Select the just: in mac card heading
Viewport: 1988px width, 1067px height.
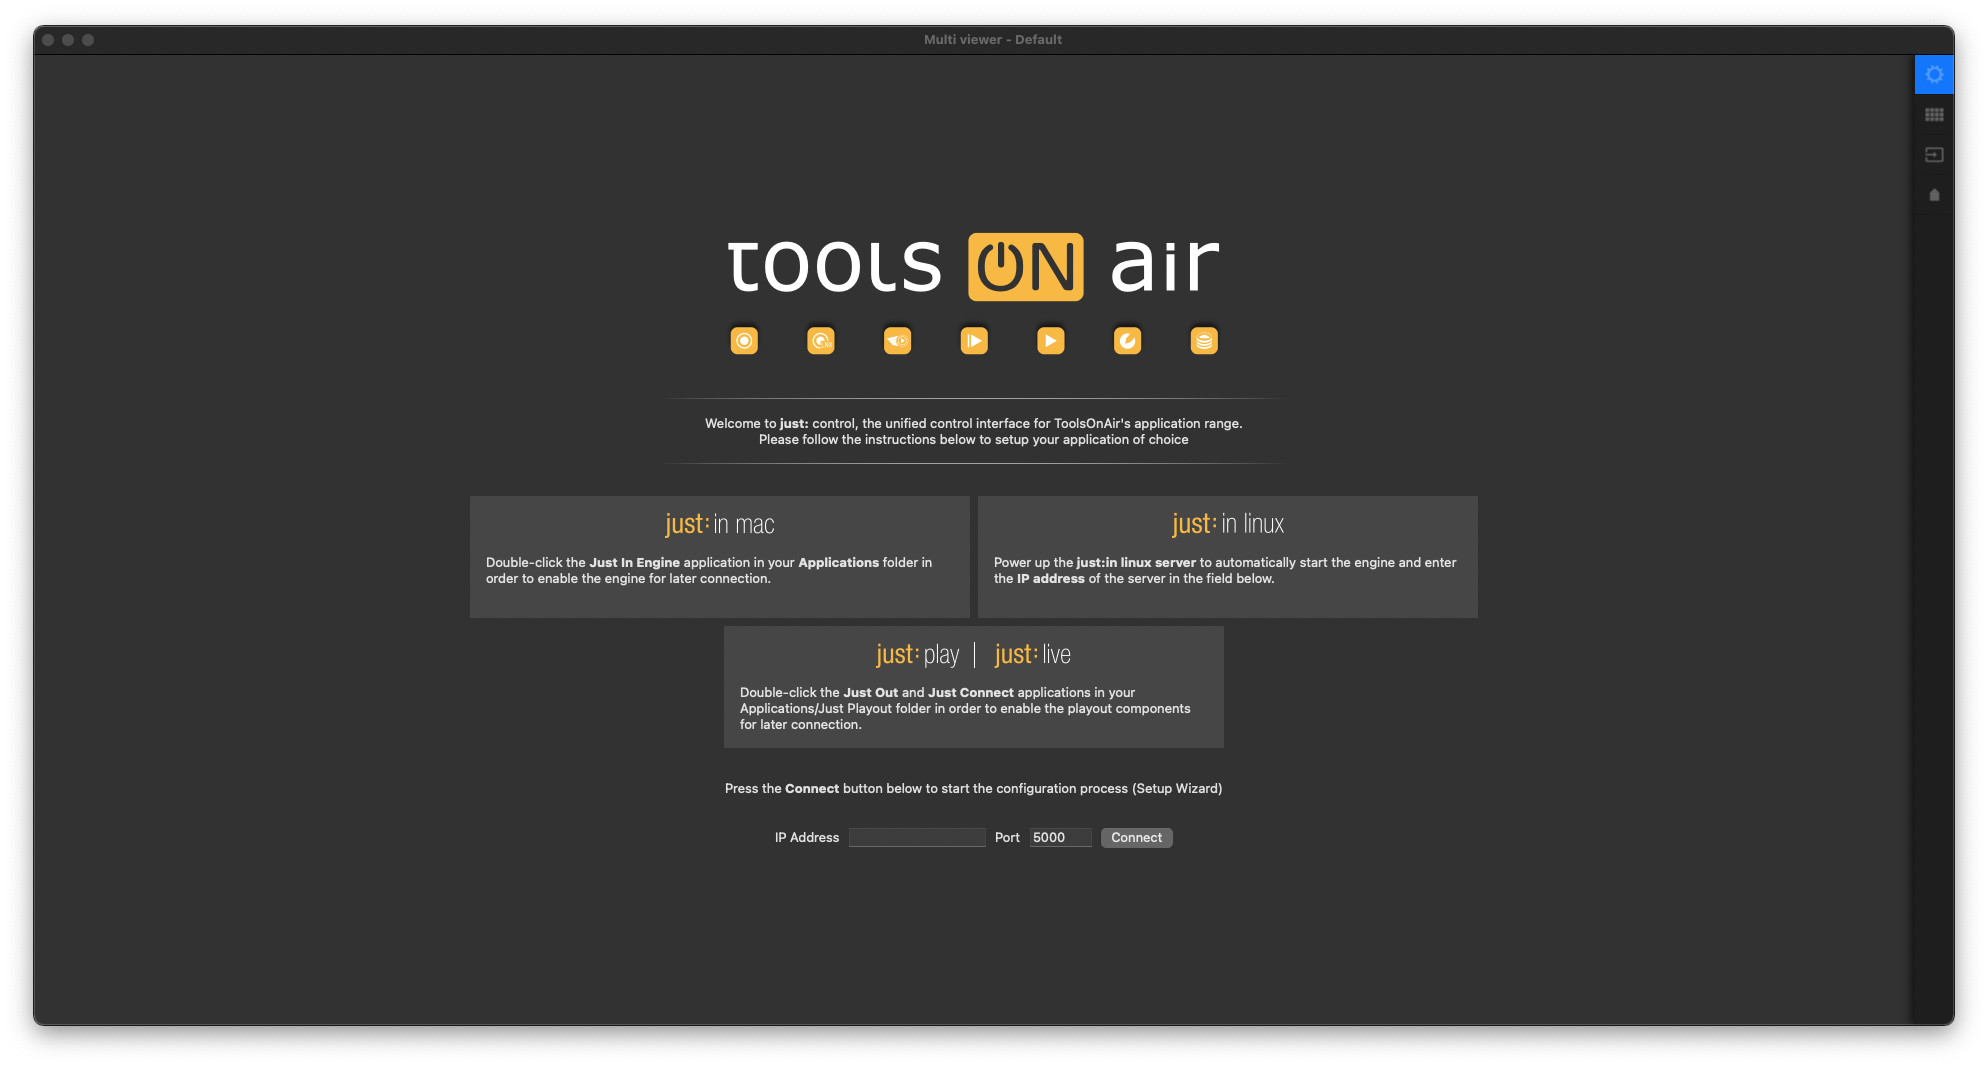[720, 524]
